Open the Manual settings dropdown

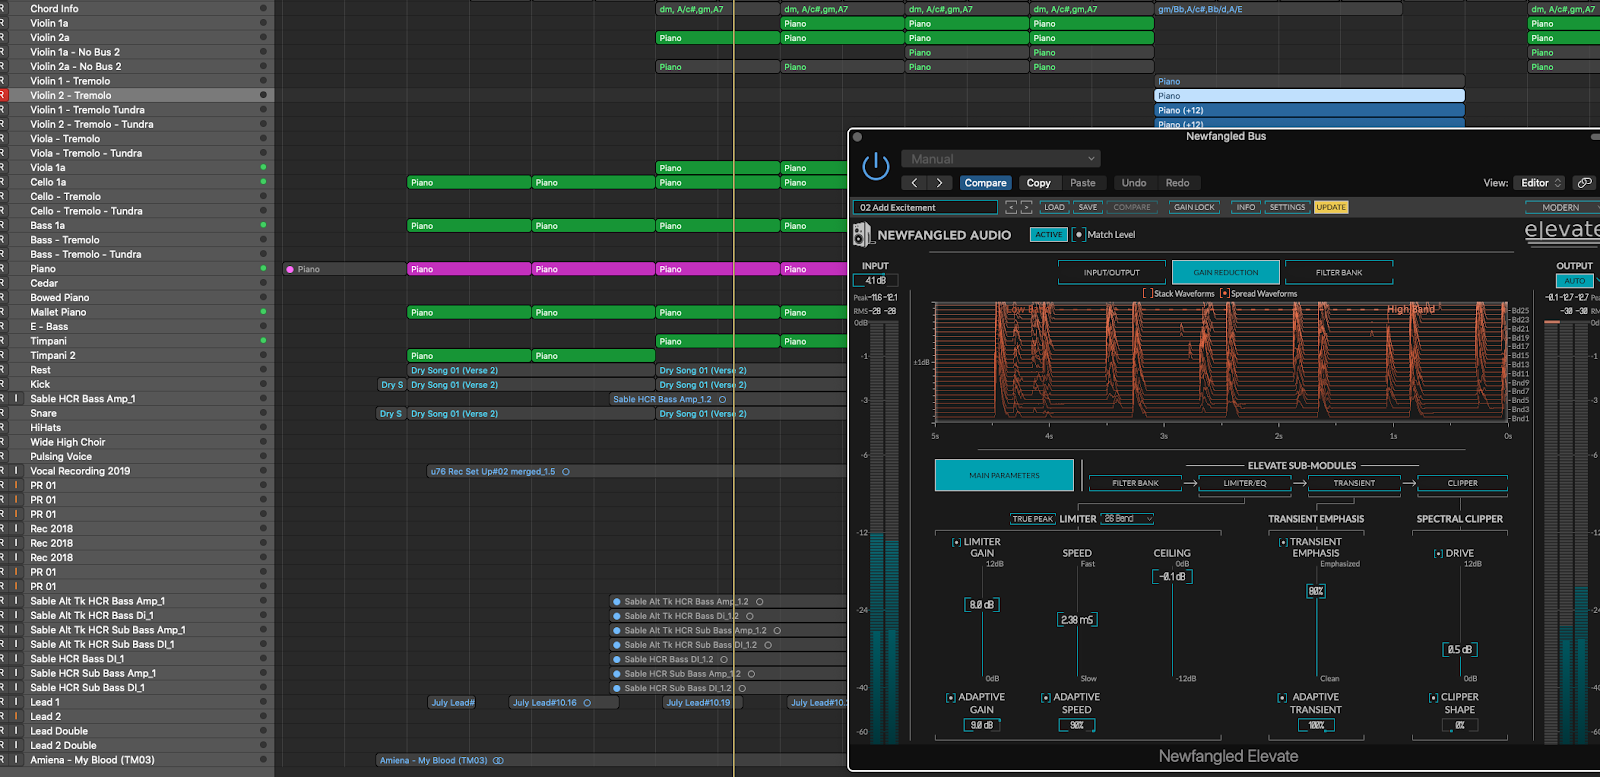pos(1001,159)
